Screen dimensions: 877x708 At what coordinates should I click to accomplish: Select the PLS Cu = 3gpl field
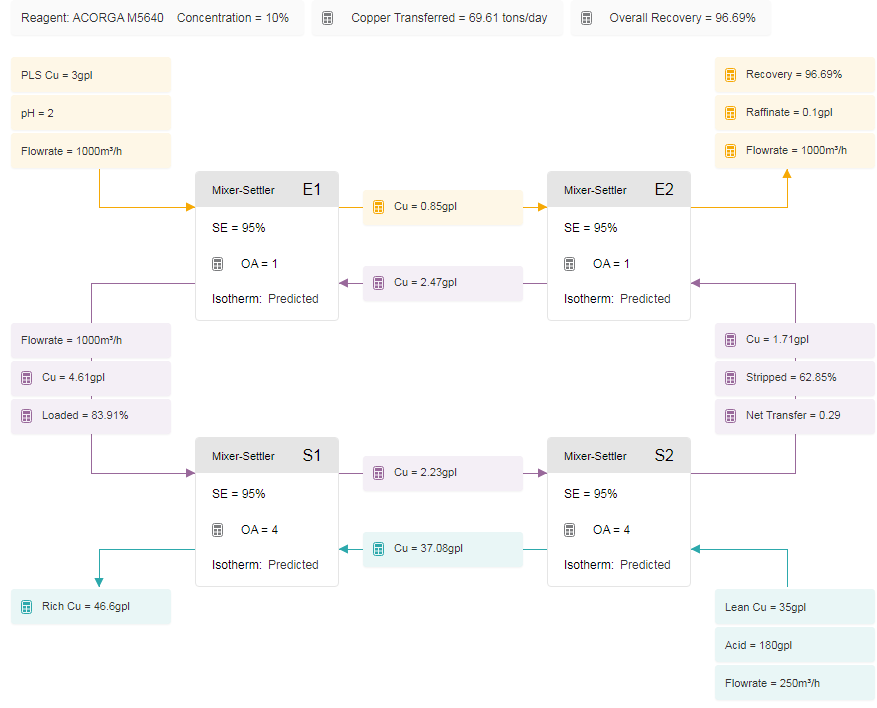click(x=91, y=75)
